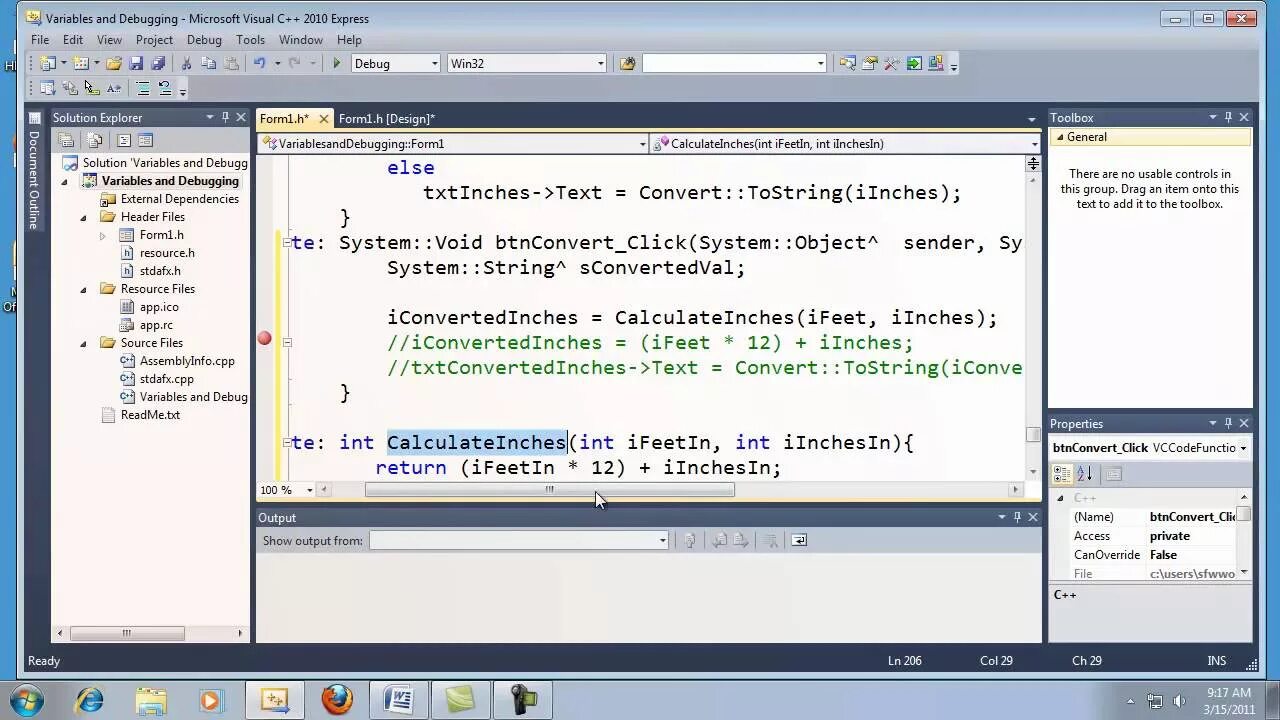Expand the Form1.h node in Solution Explorer
Screen dimensions: 1280x720
click(x=102, y=236)
